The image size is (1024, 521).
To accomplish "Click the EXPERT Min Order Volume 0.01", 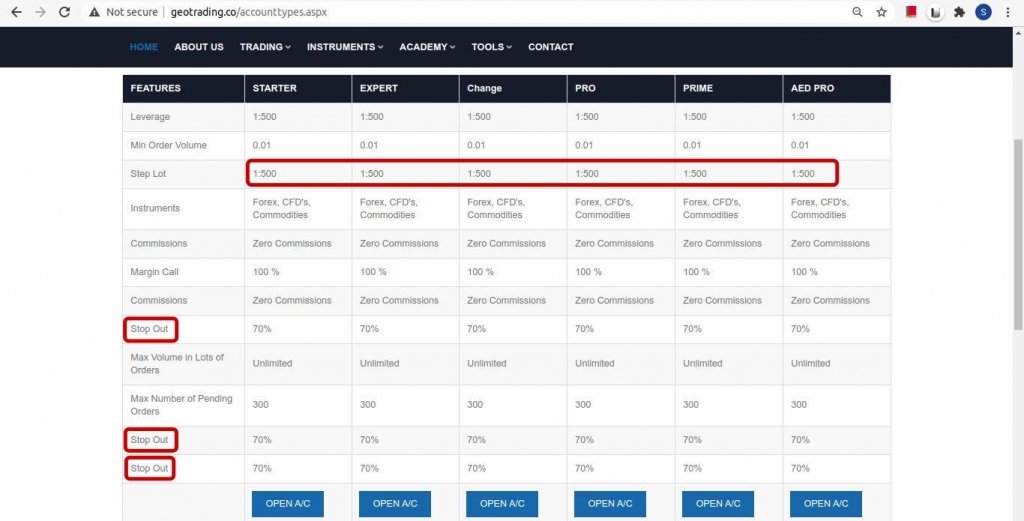I will [x=369, y=145].
